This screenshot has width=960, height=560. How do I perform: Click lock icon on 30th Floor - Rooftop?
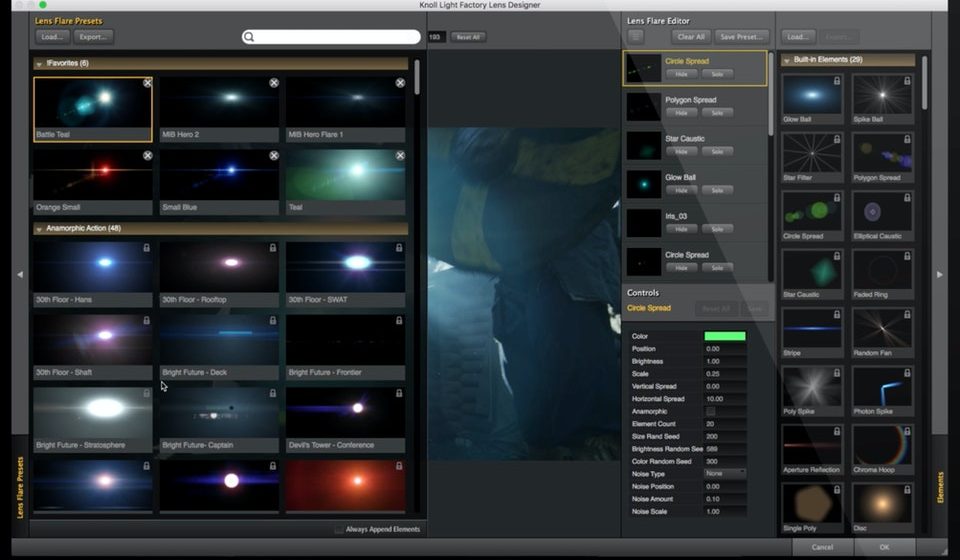pyautogui.click(x=272, y=248)
